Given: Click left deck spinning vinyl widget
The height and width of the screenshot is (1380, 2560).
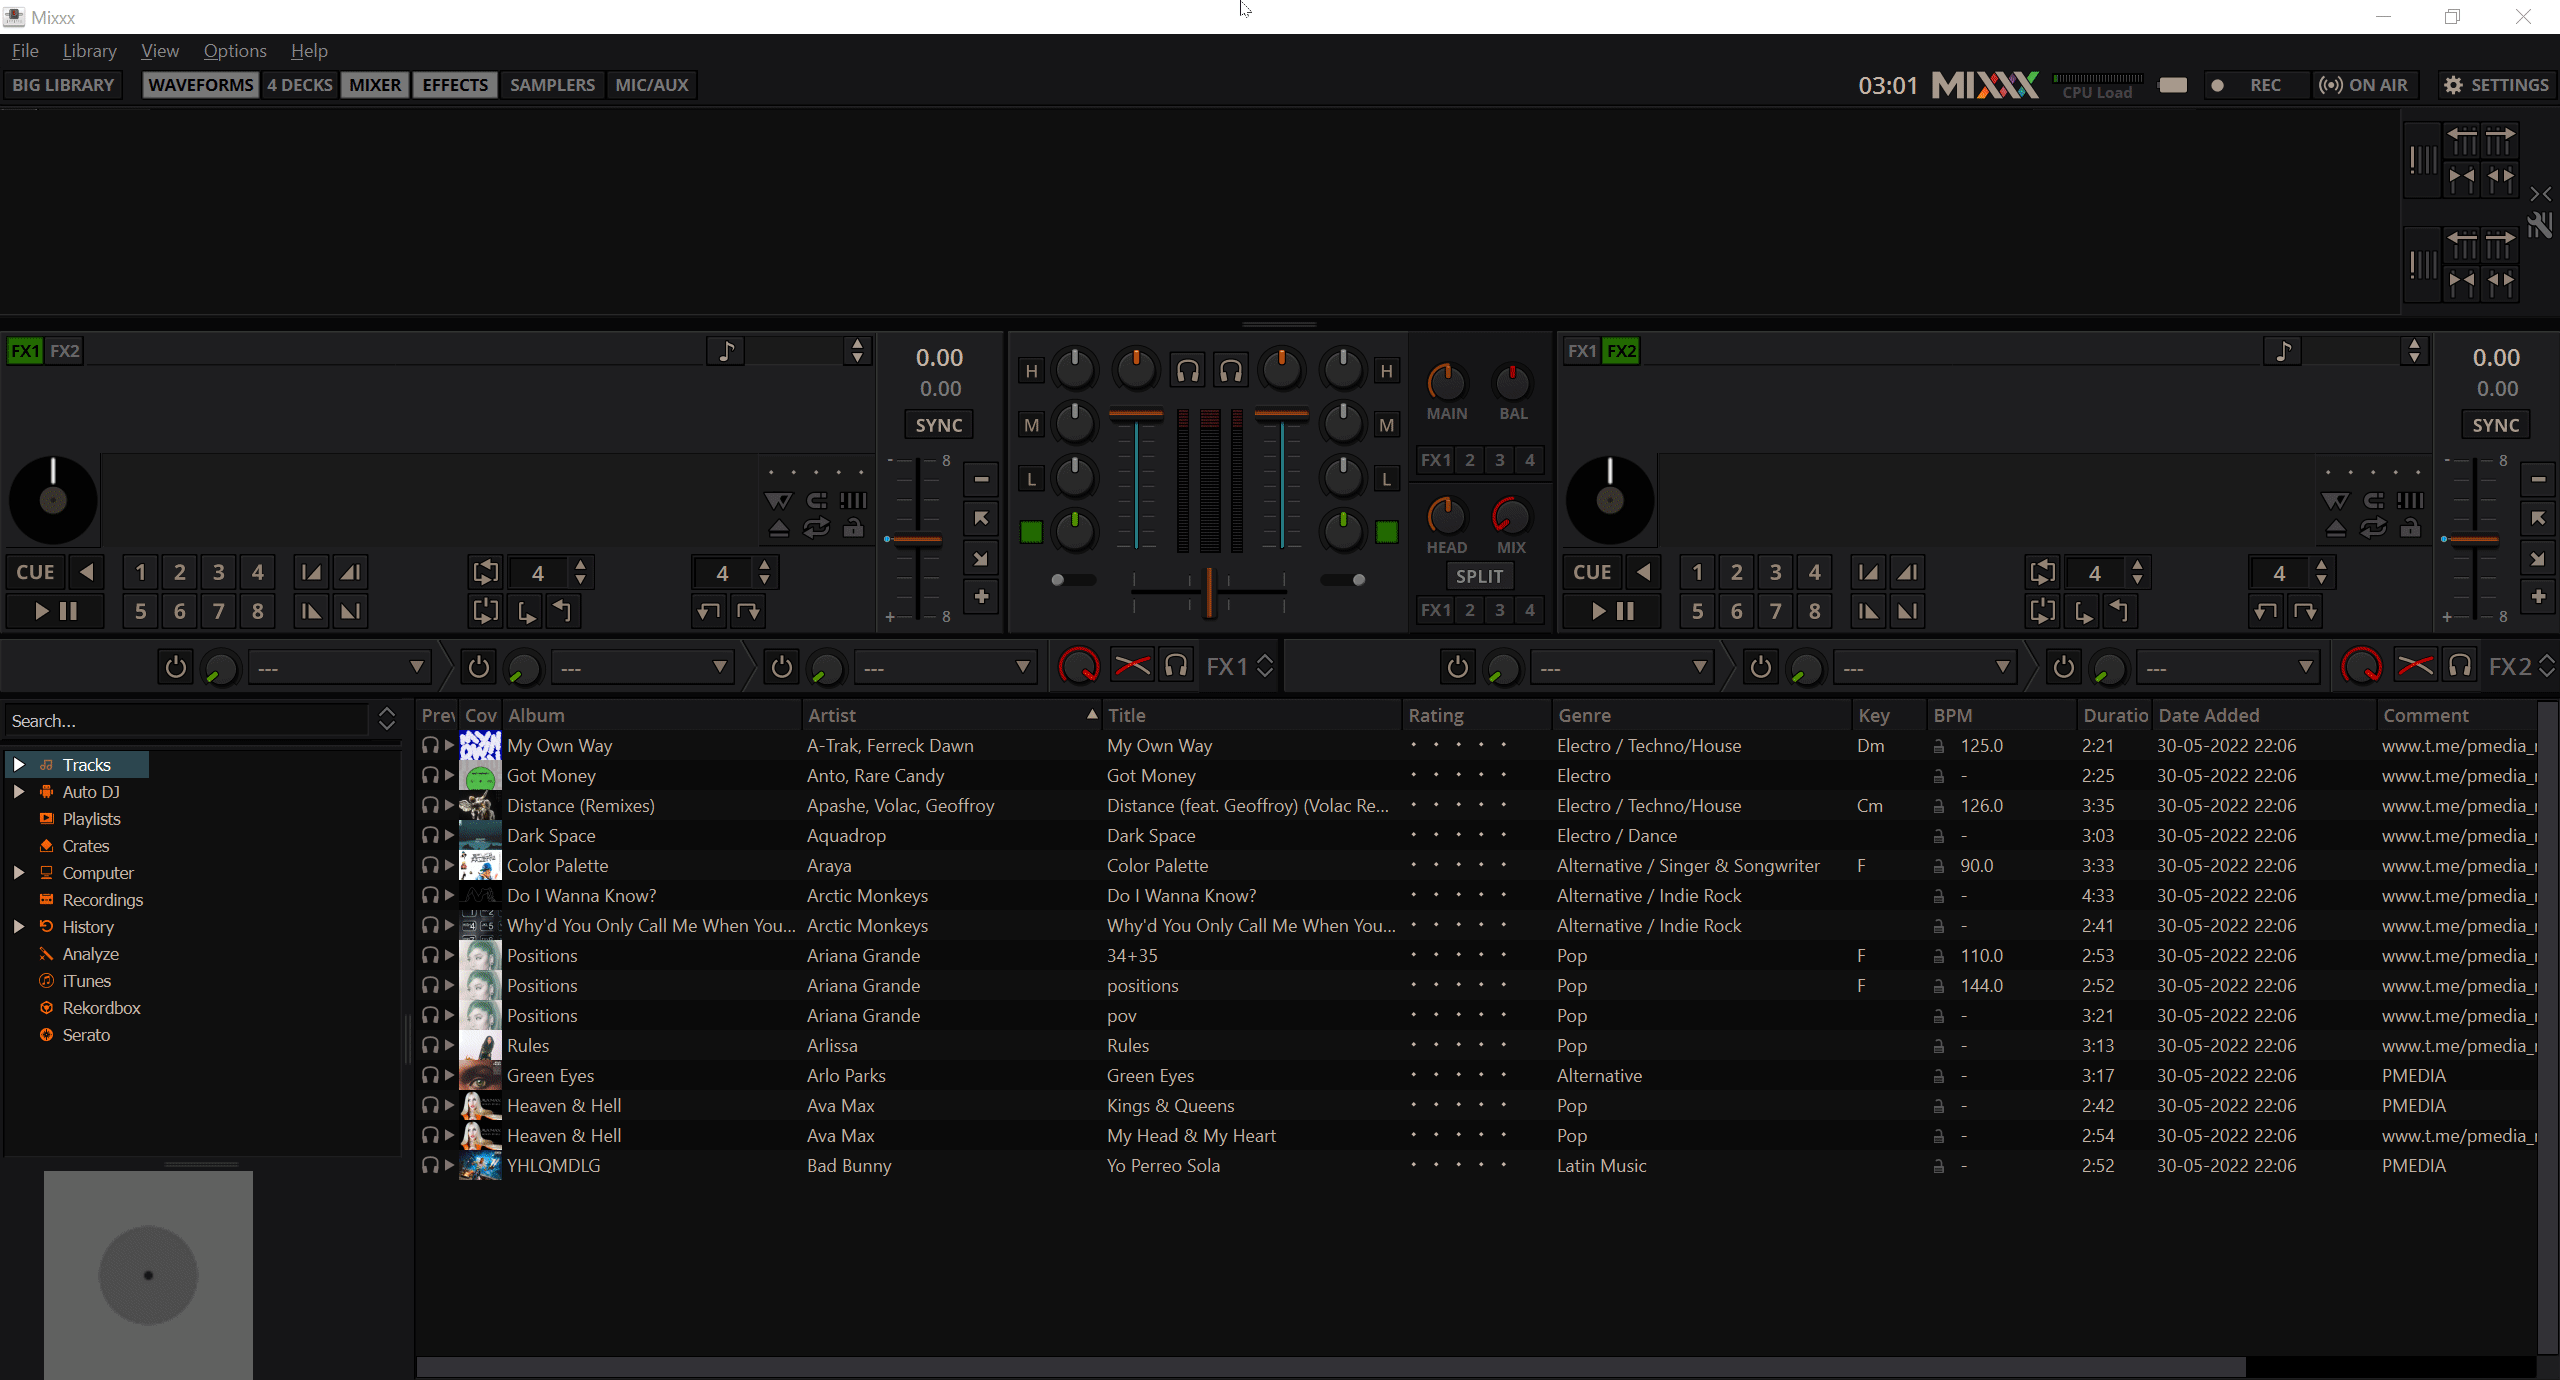Looking at the screenshot, I should click(53, 500).
